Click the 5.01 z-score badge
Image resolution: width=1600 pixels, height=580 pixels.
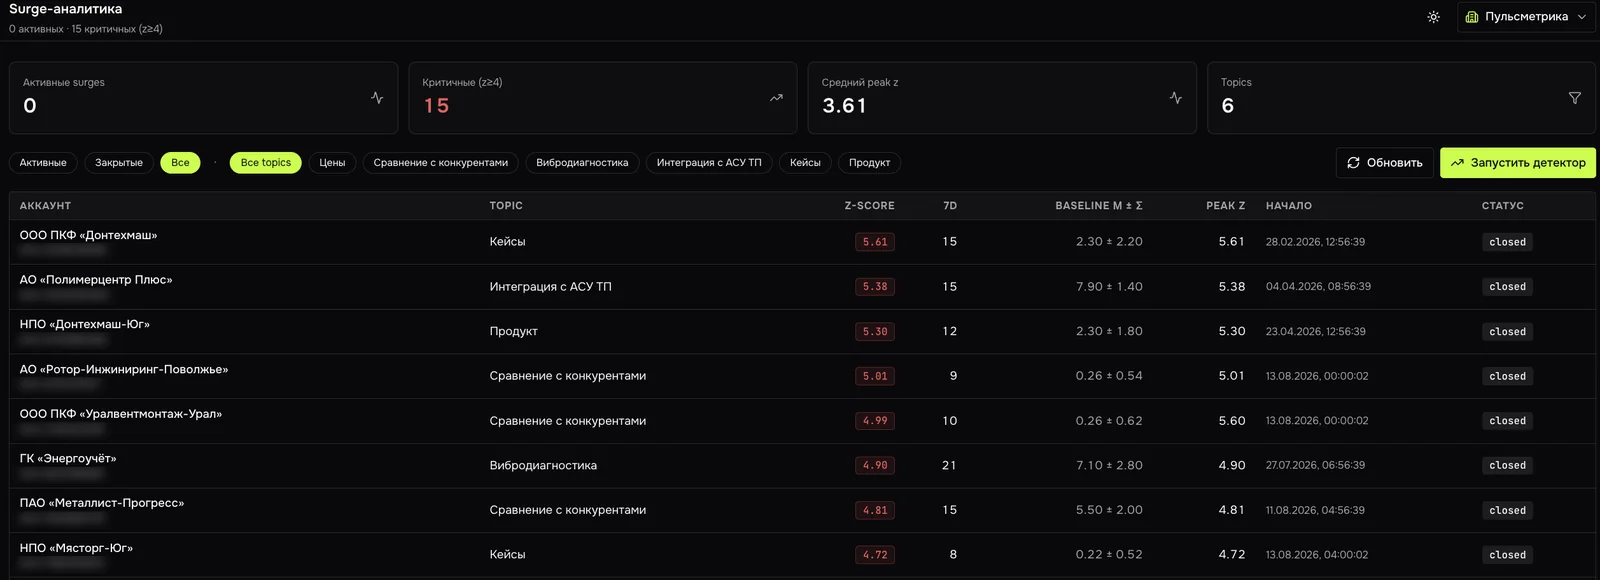pos(875,376)
